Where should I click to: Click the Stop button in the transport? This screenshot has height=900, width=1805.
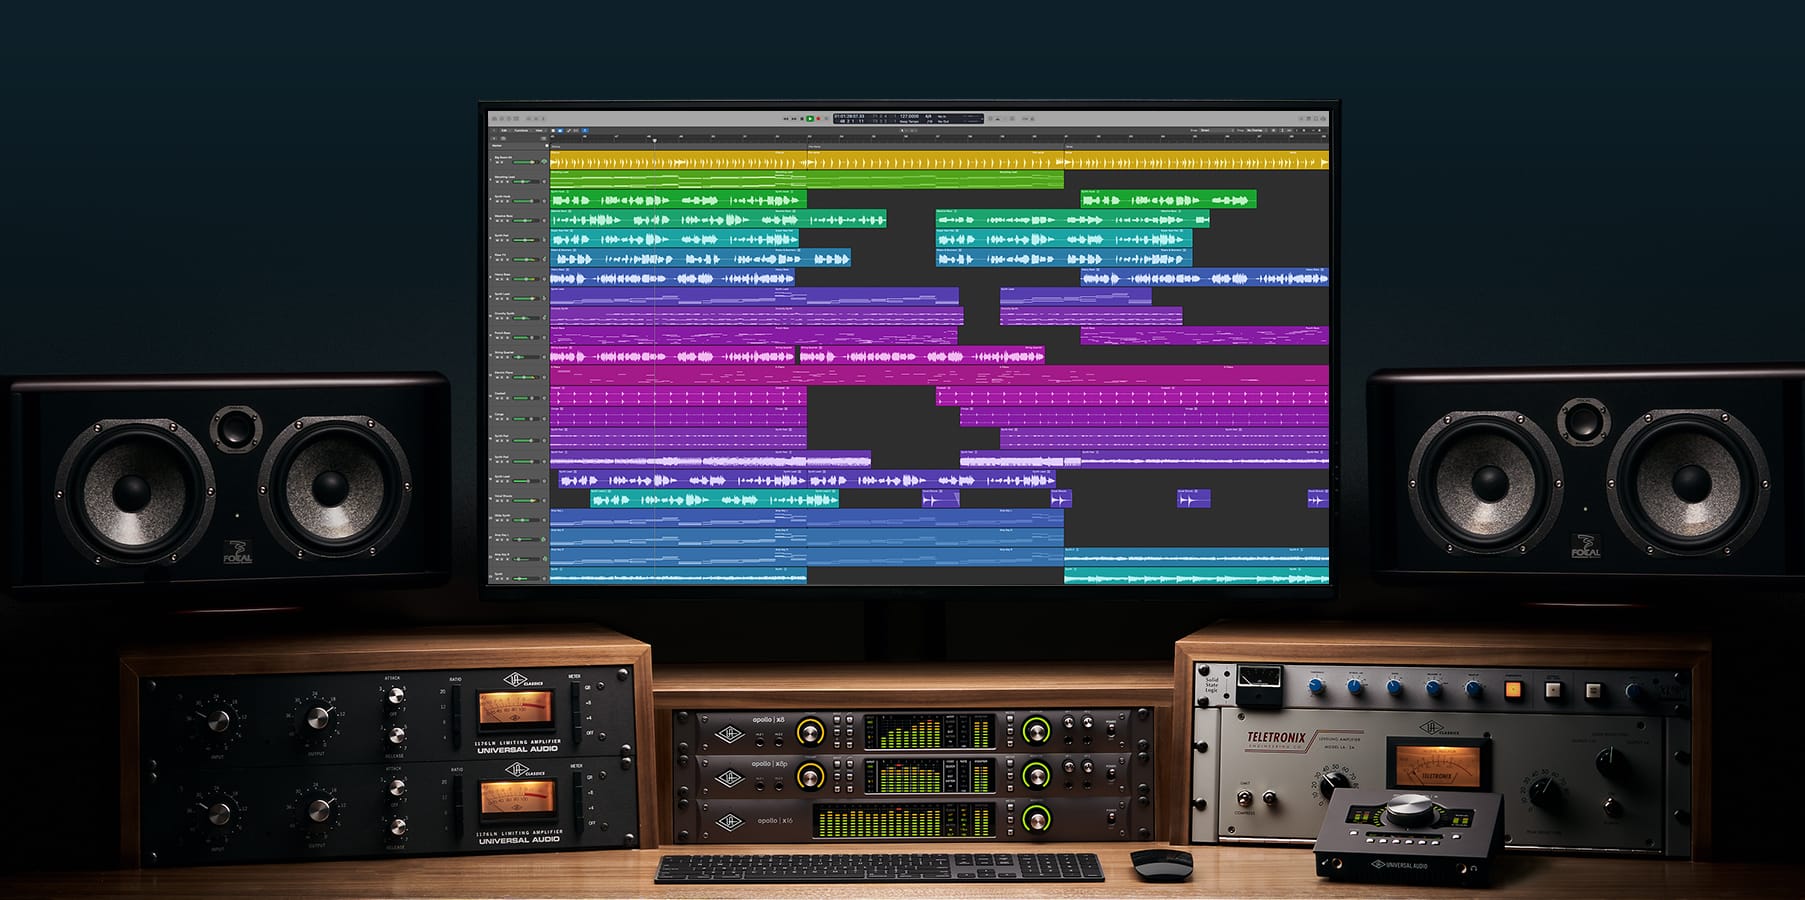(x=802, y=117)
